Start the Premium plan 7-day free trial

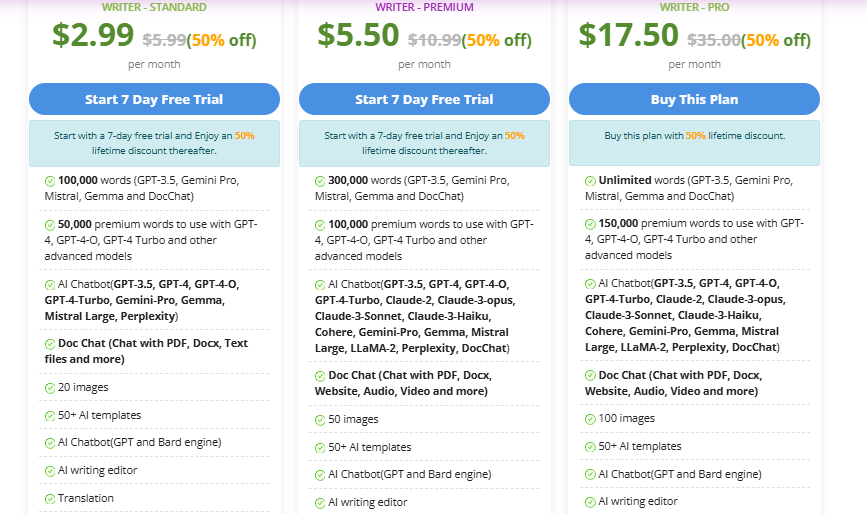pyautogui.click(x=424, y=99)
